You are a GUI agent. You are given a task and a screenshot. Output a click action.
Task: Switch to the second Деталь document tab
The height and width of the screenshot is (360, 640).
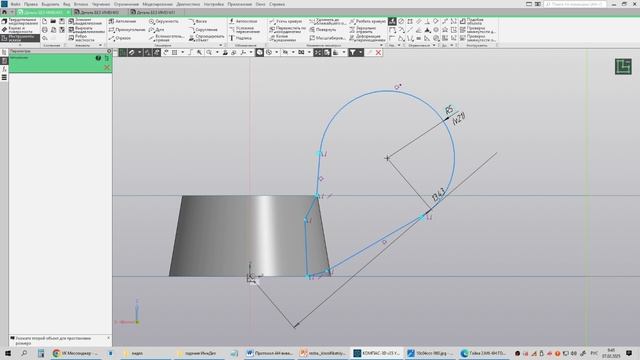pos(99,12)
